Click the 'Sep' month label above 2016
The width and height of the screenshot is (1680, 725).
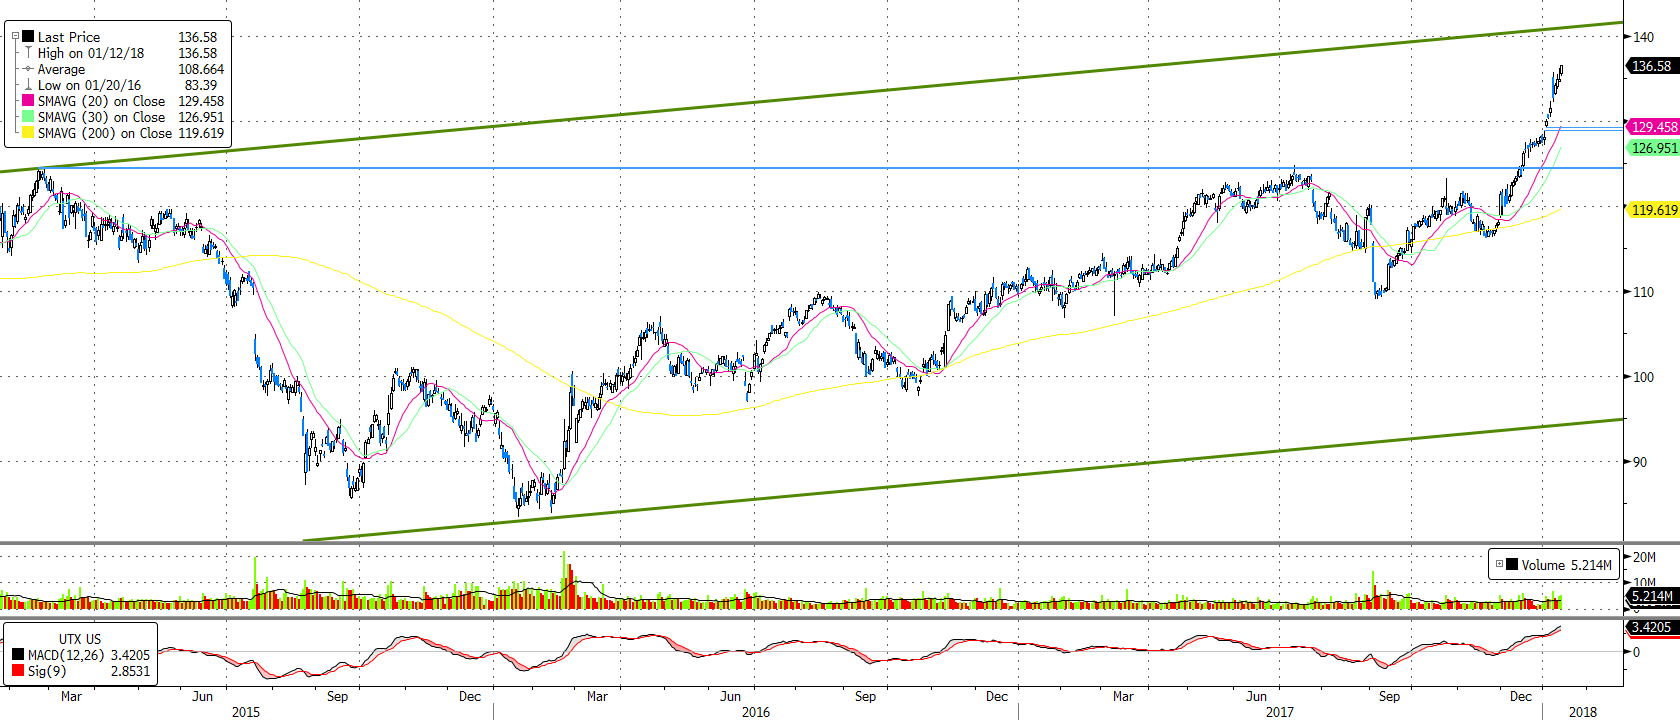[x=865, y=696]
